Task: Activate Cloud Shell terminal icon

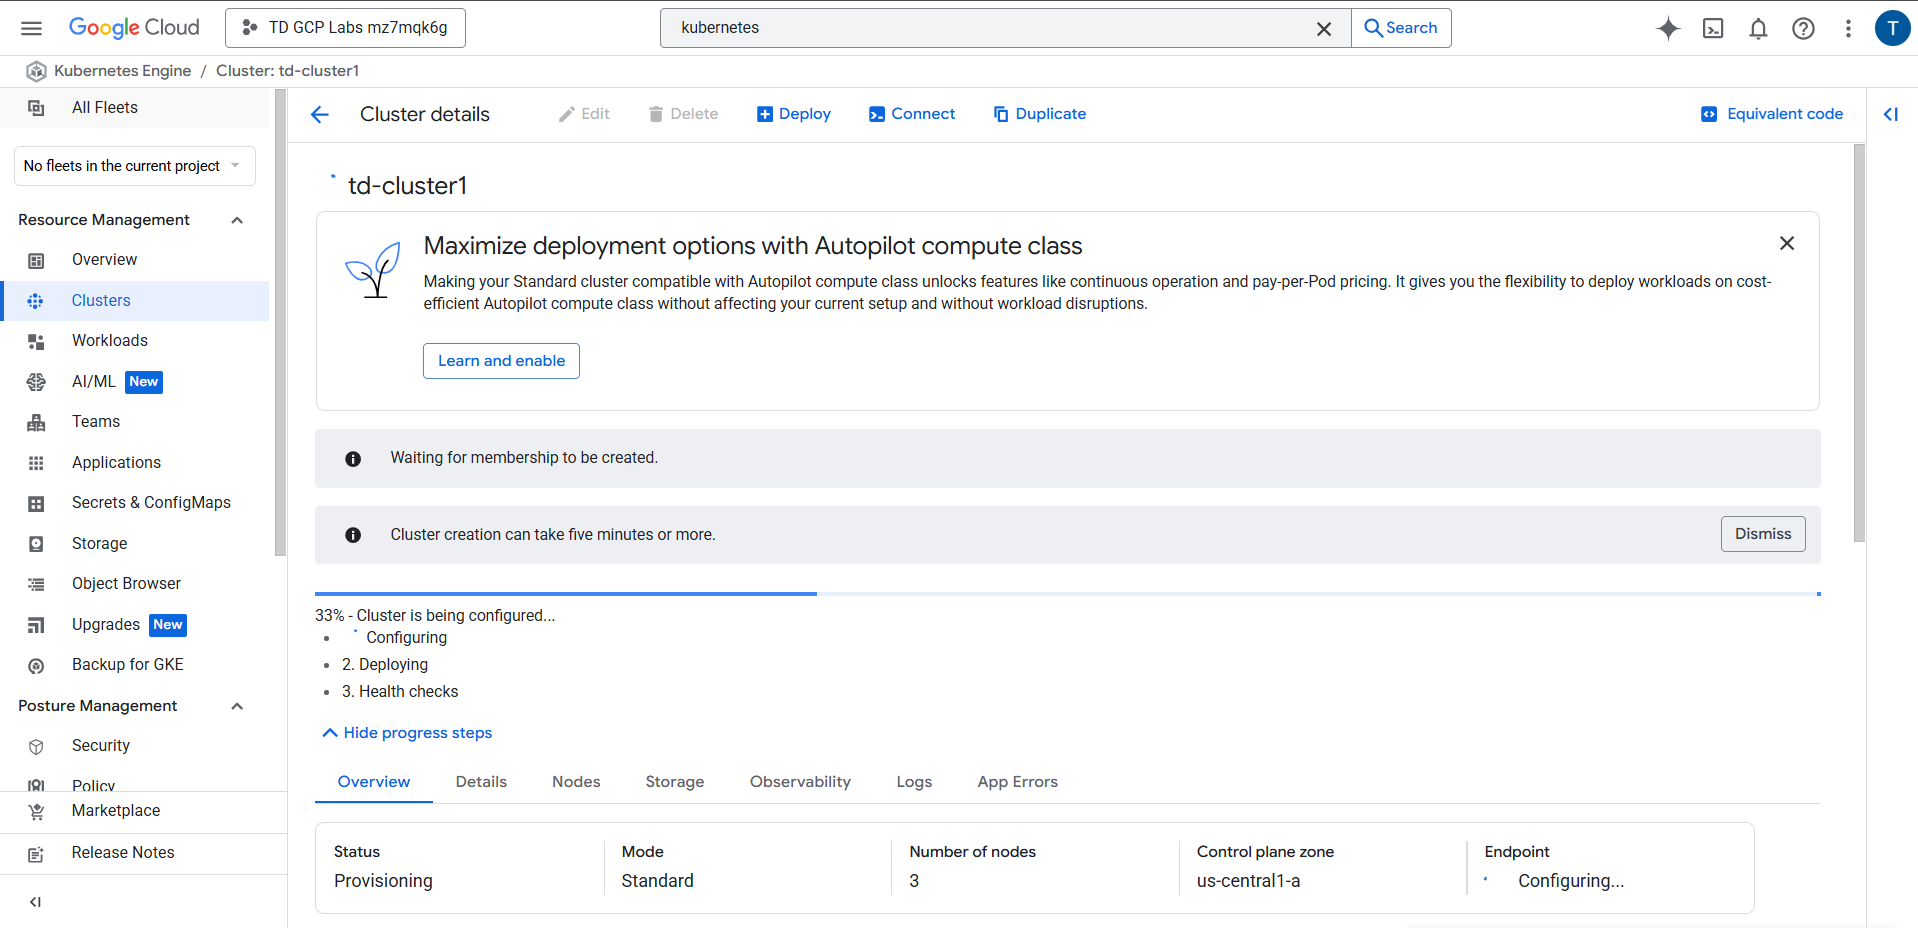Action: tap(1713, 28)
